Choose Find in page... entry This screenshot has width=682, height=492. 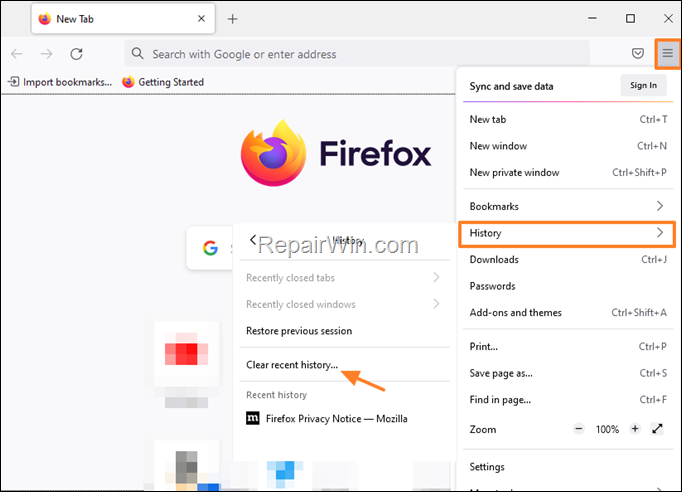pos(568,399)
